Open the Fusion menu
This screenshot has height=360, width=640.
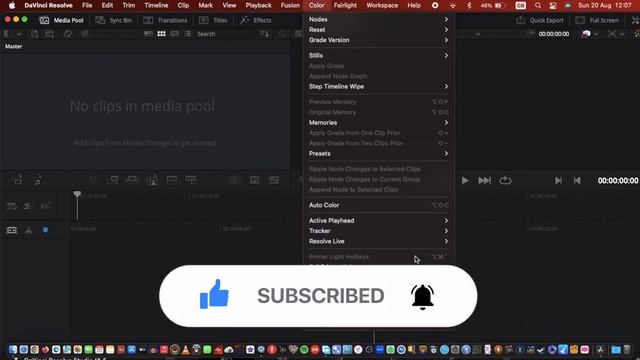(x=290, y=5)
